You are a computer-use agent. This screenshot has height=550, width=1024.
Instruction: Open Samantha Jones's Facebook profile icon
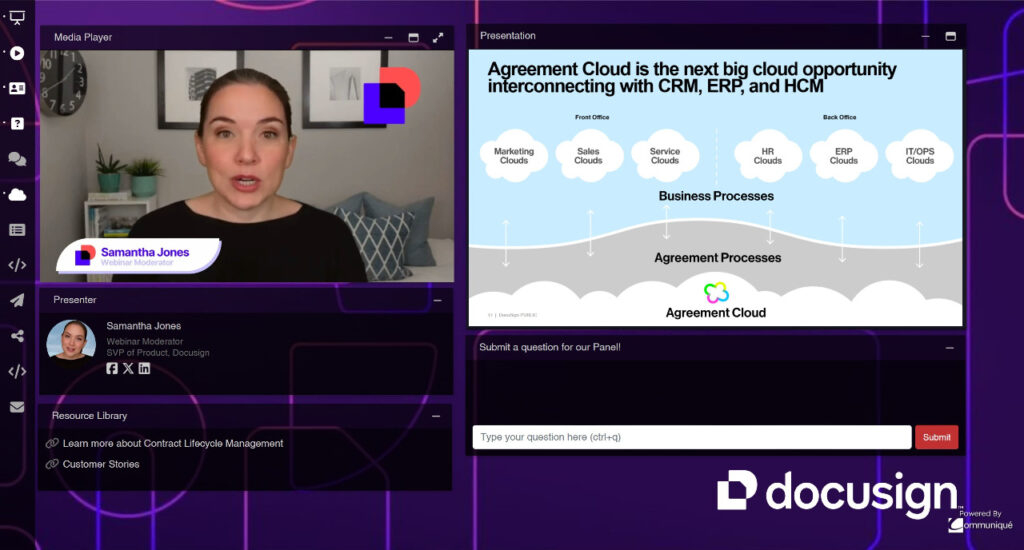coord(112,368)
